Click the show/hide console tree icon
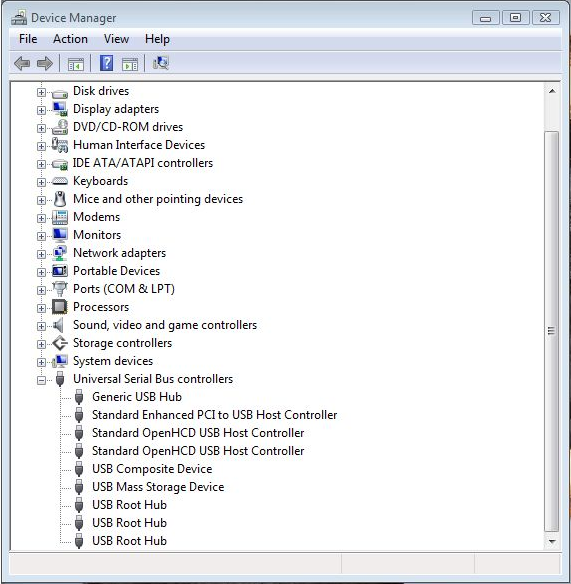Image resolution: width=571 pixels, height=584 pixels. [x=76, y=64]
